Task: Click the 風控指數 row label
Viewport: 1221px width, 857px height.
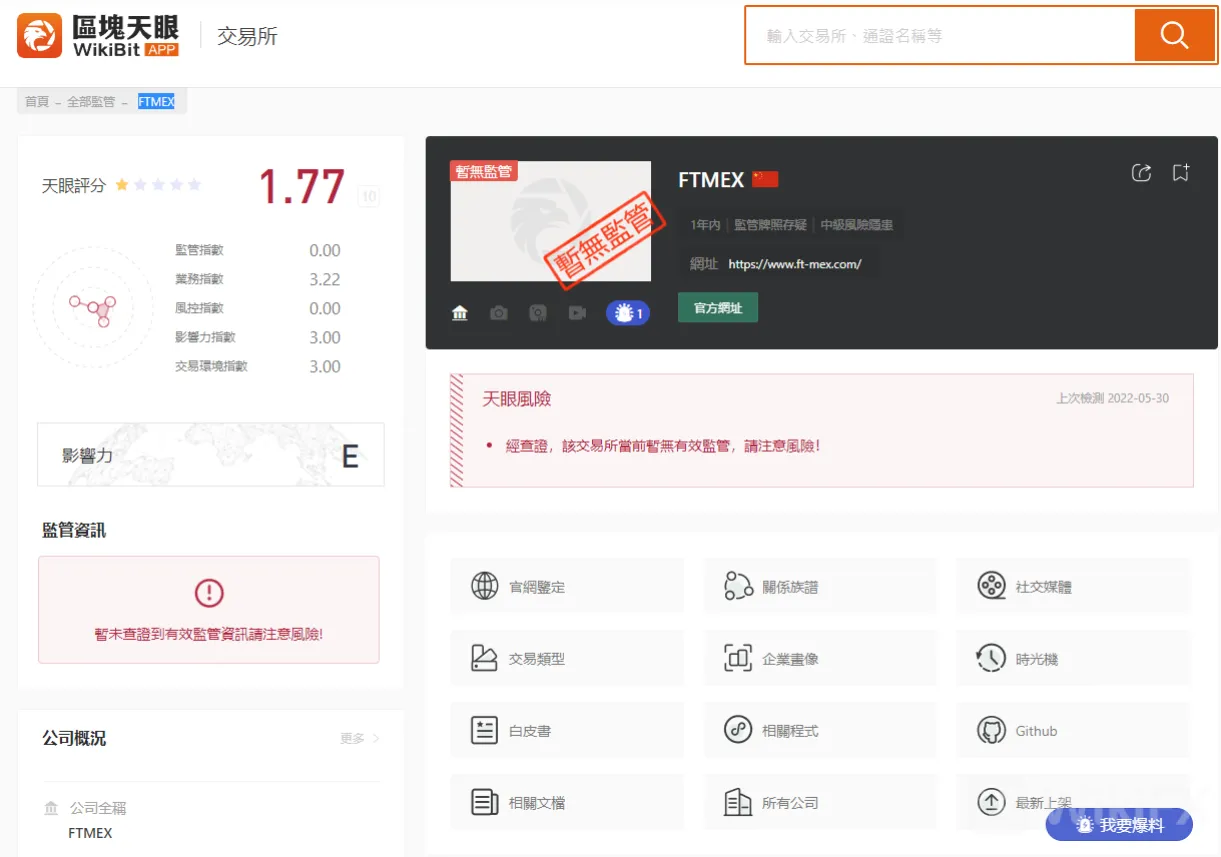Action: point(200,308)
